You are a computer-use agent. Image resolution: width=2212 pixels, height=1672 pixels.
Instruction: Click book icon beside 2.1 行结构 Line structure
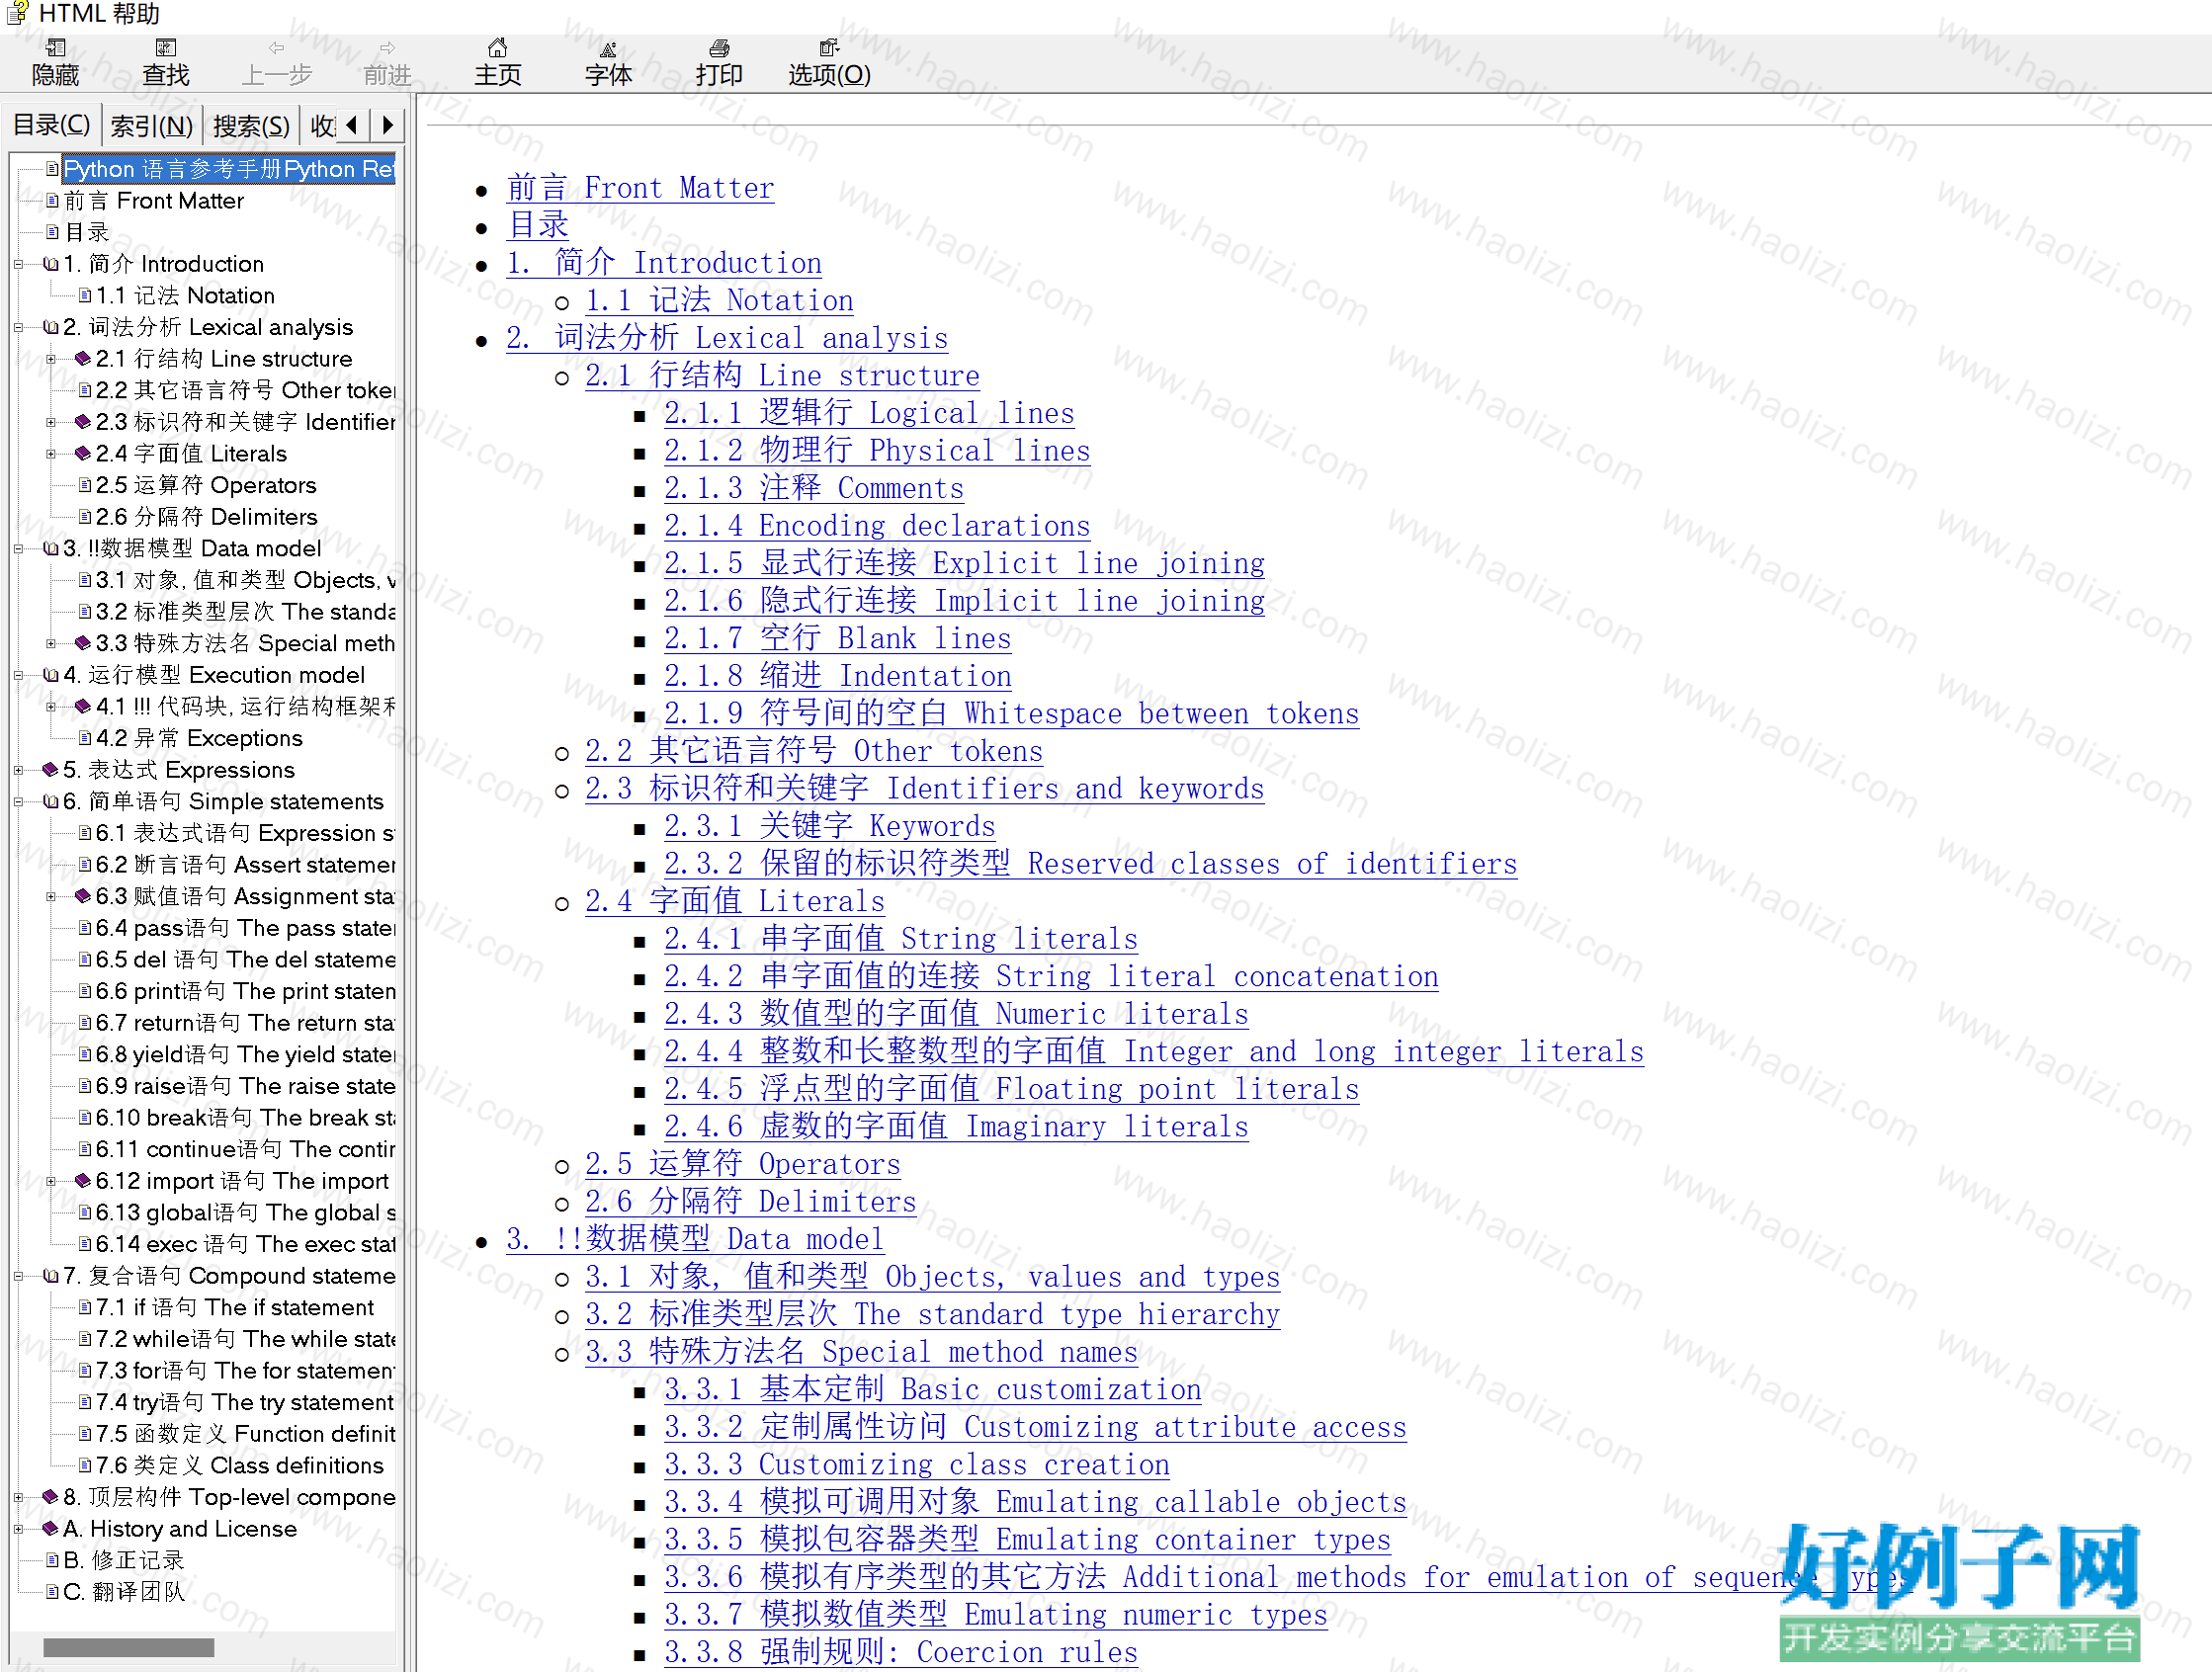coord(84,359)
